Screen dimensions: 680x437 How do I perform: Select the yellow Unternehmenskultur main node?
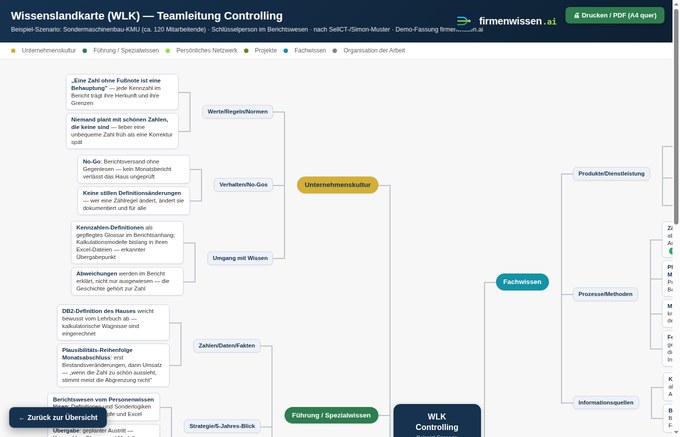pyautogui.click(x=337, y=185)
